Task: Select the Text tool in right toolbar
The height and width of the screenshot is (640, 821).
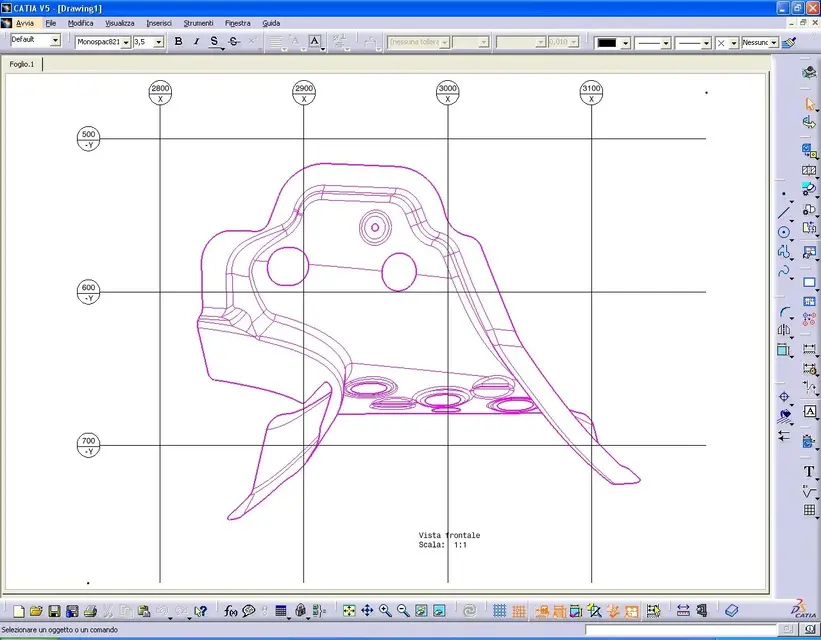Action: pyautogui.click(x=809, y=472)
